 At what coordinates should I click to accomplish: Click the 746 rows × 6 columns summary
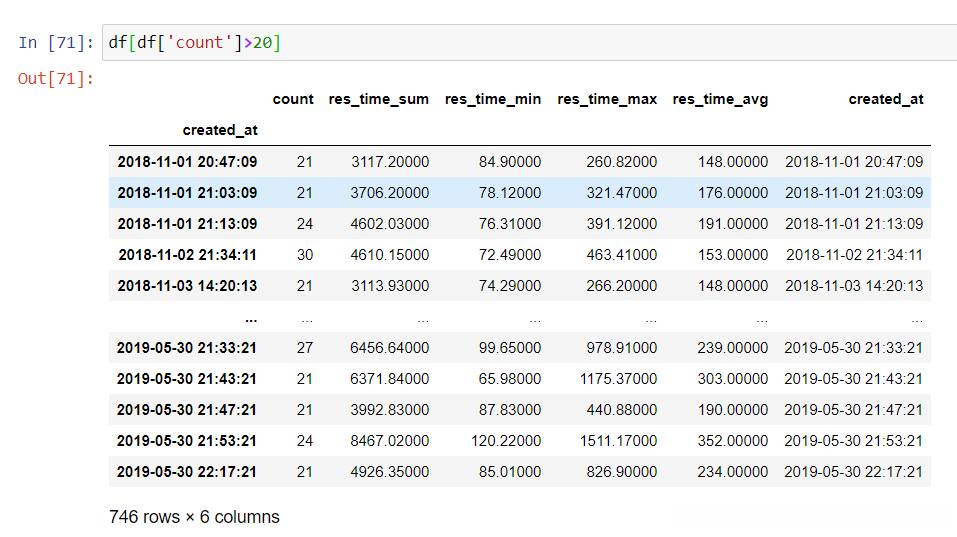[194, 517]
